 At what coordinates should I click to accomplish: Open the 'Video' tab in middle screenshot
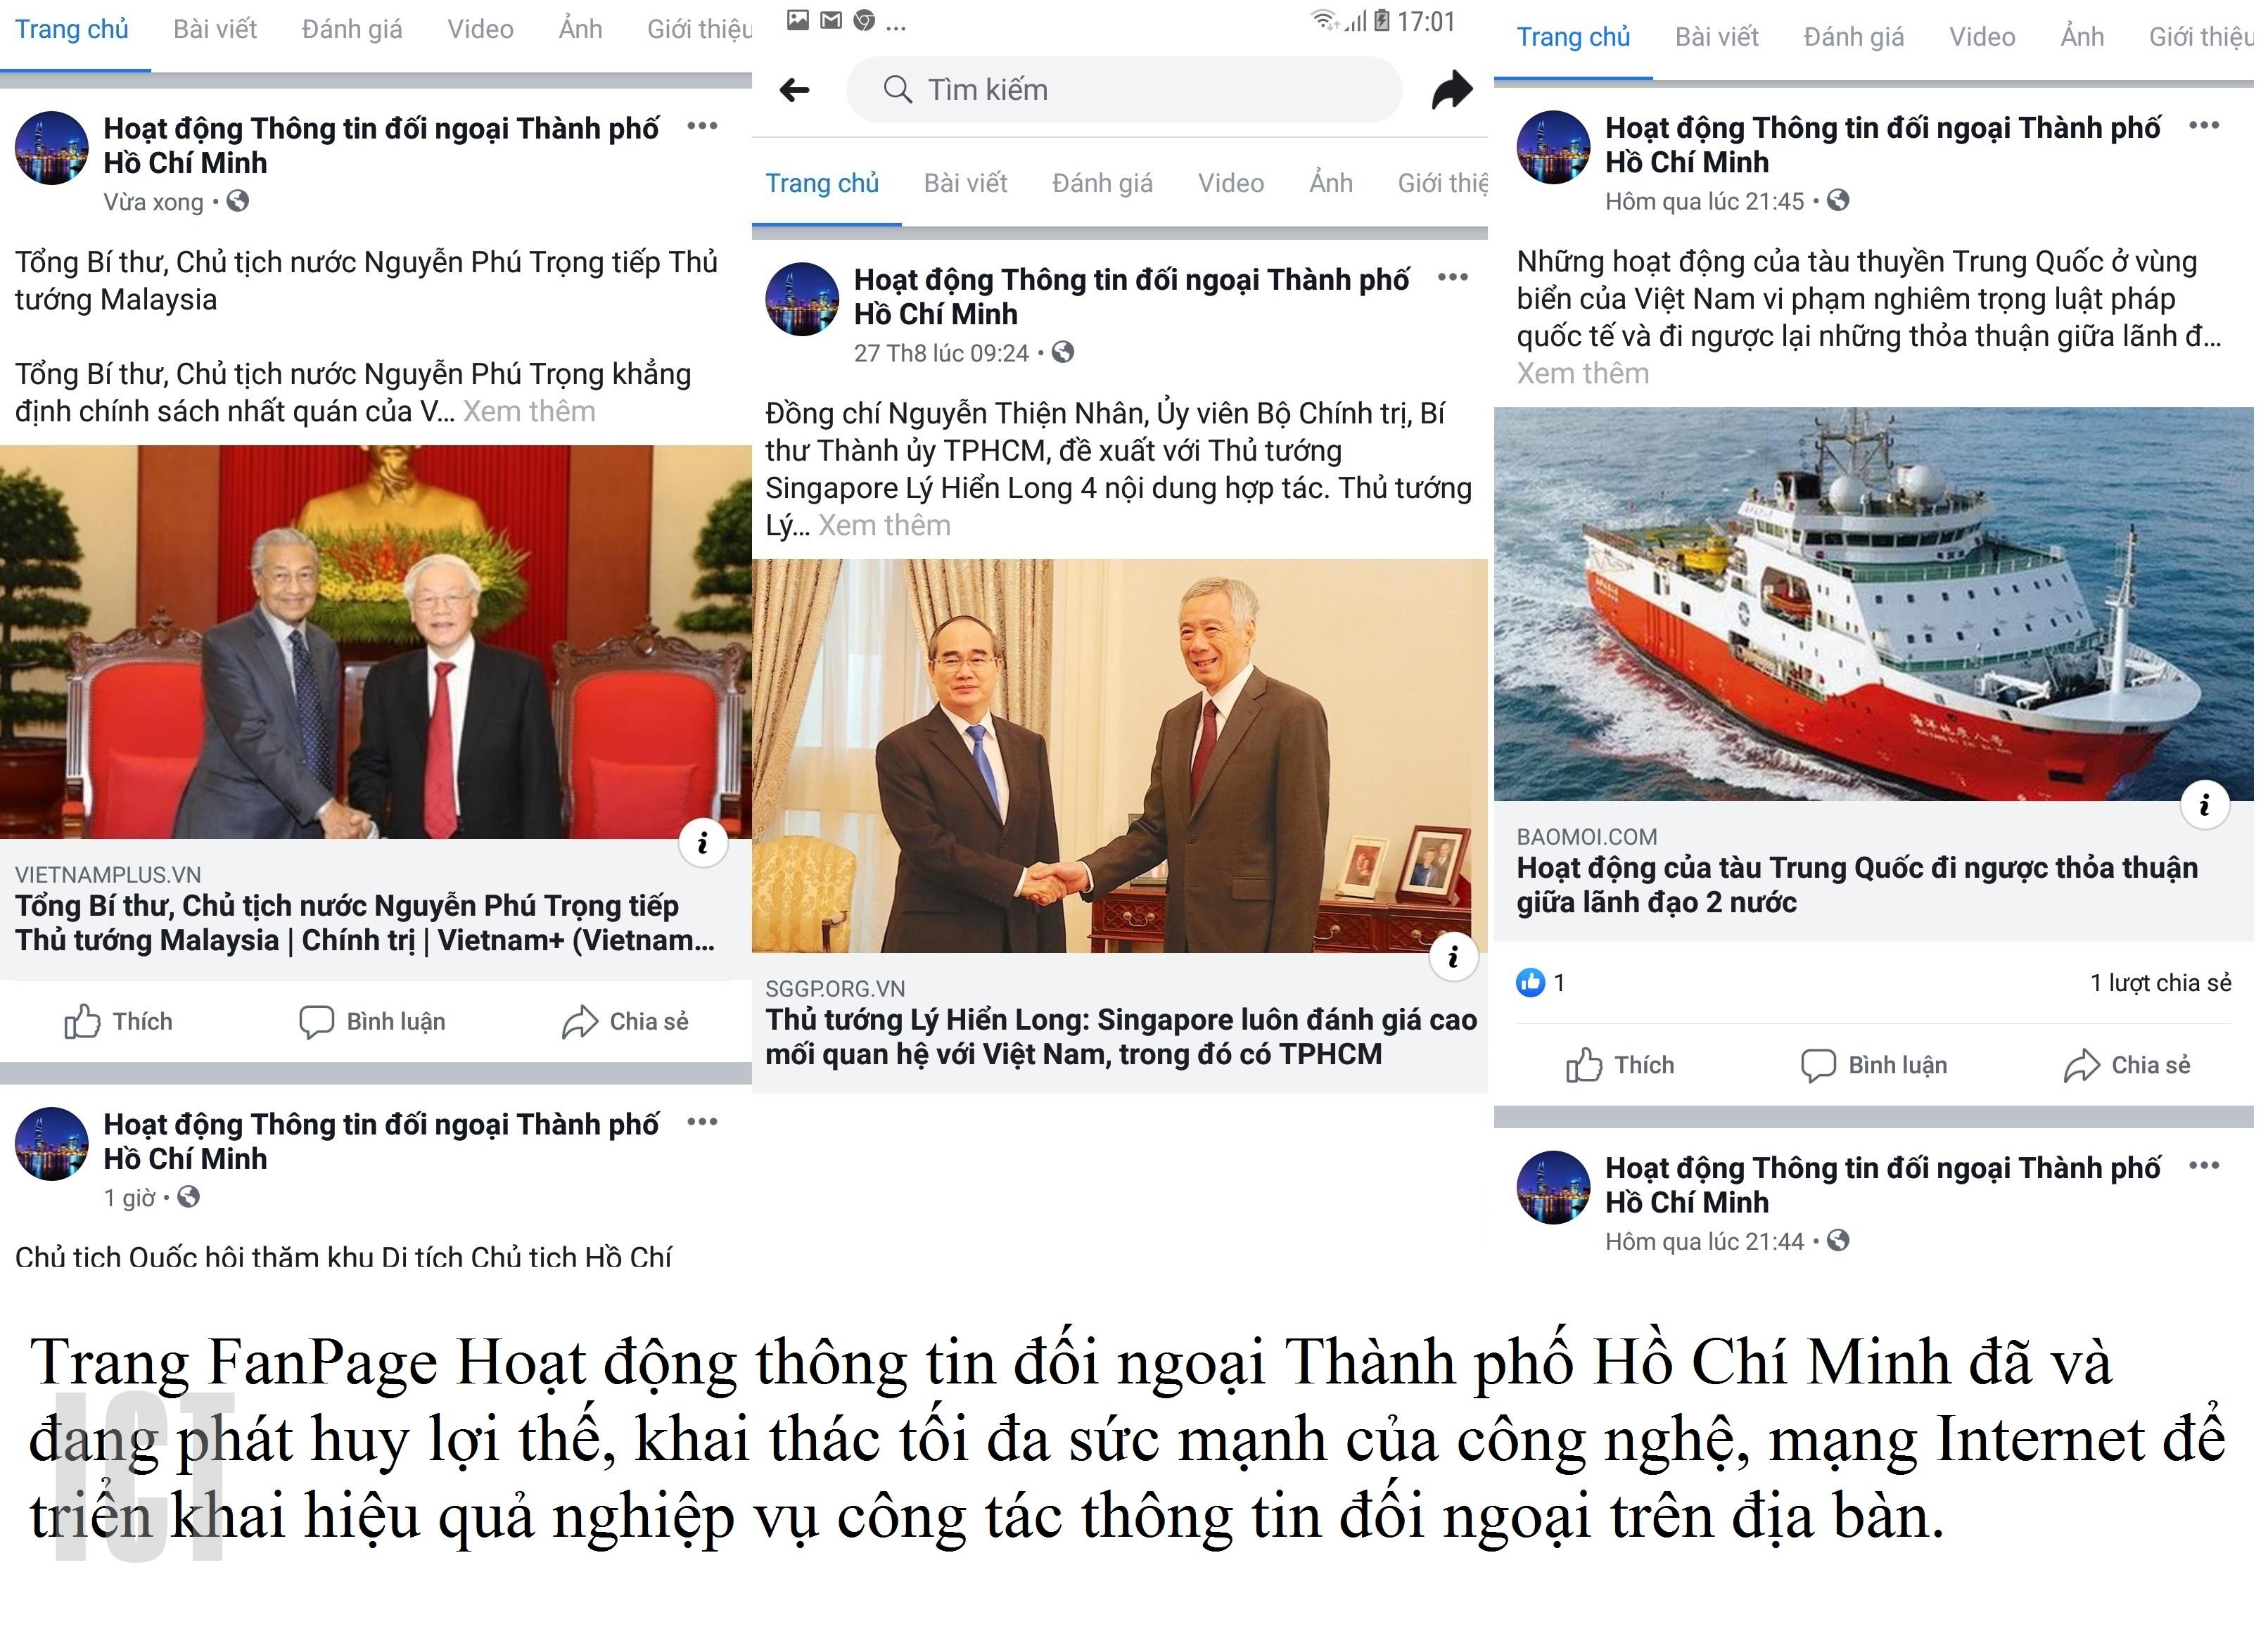(x=1231, y=183)
